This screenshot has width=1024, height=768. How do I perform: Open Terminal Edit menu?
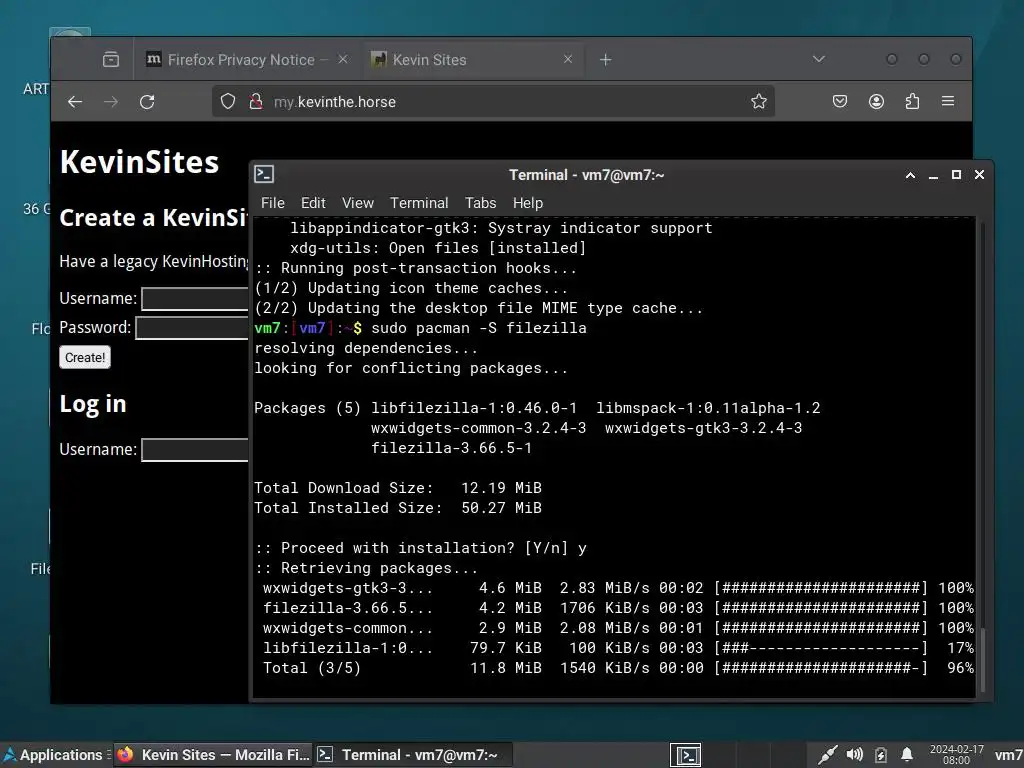pos(313,203)
